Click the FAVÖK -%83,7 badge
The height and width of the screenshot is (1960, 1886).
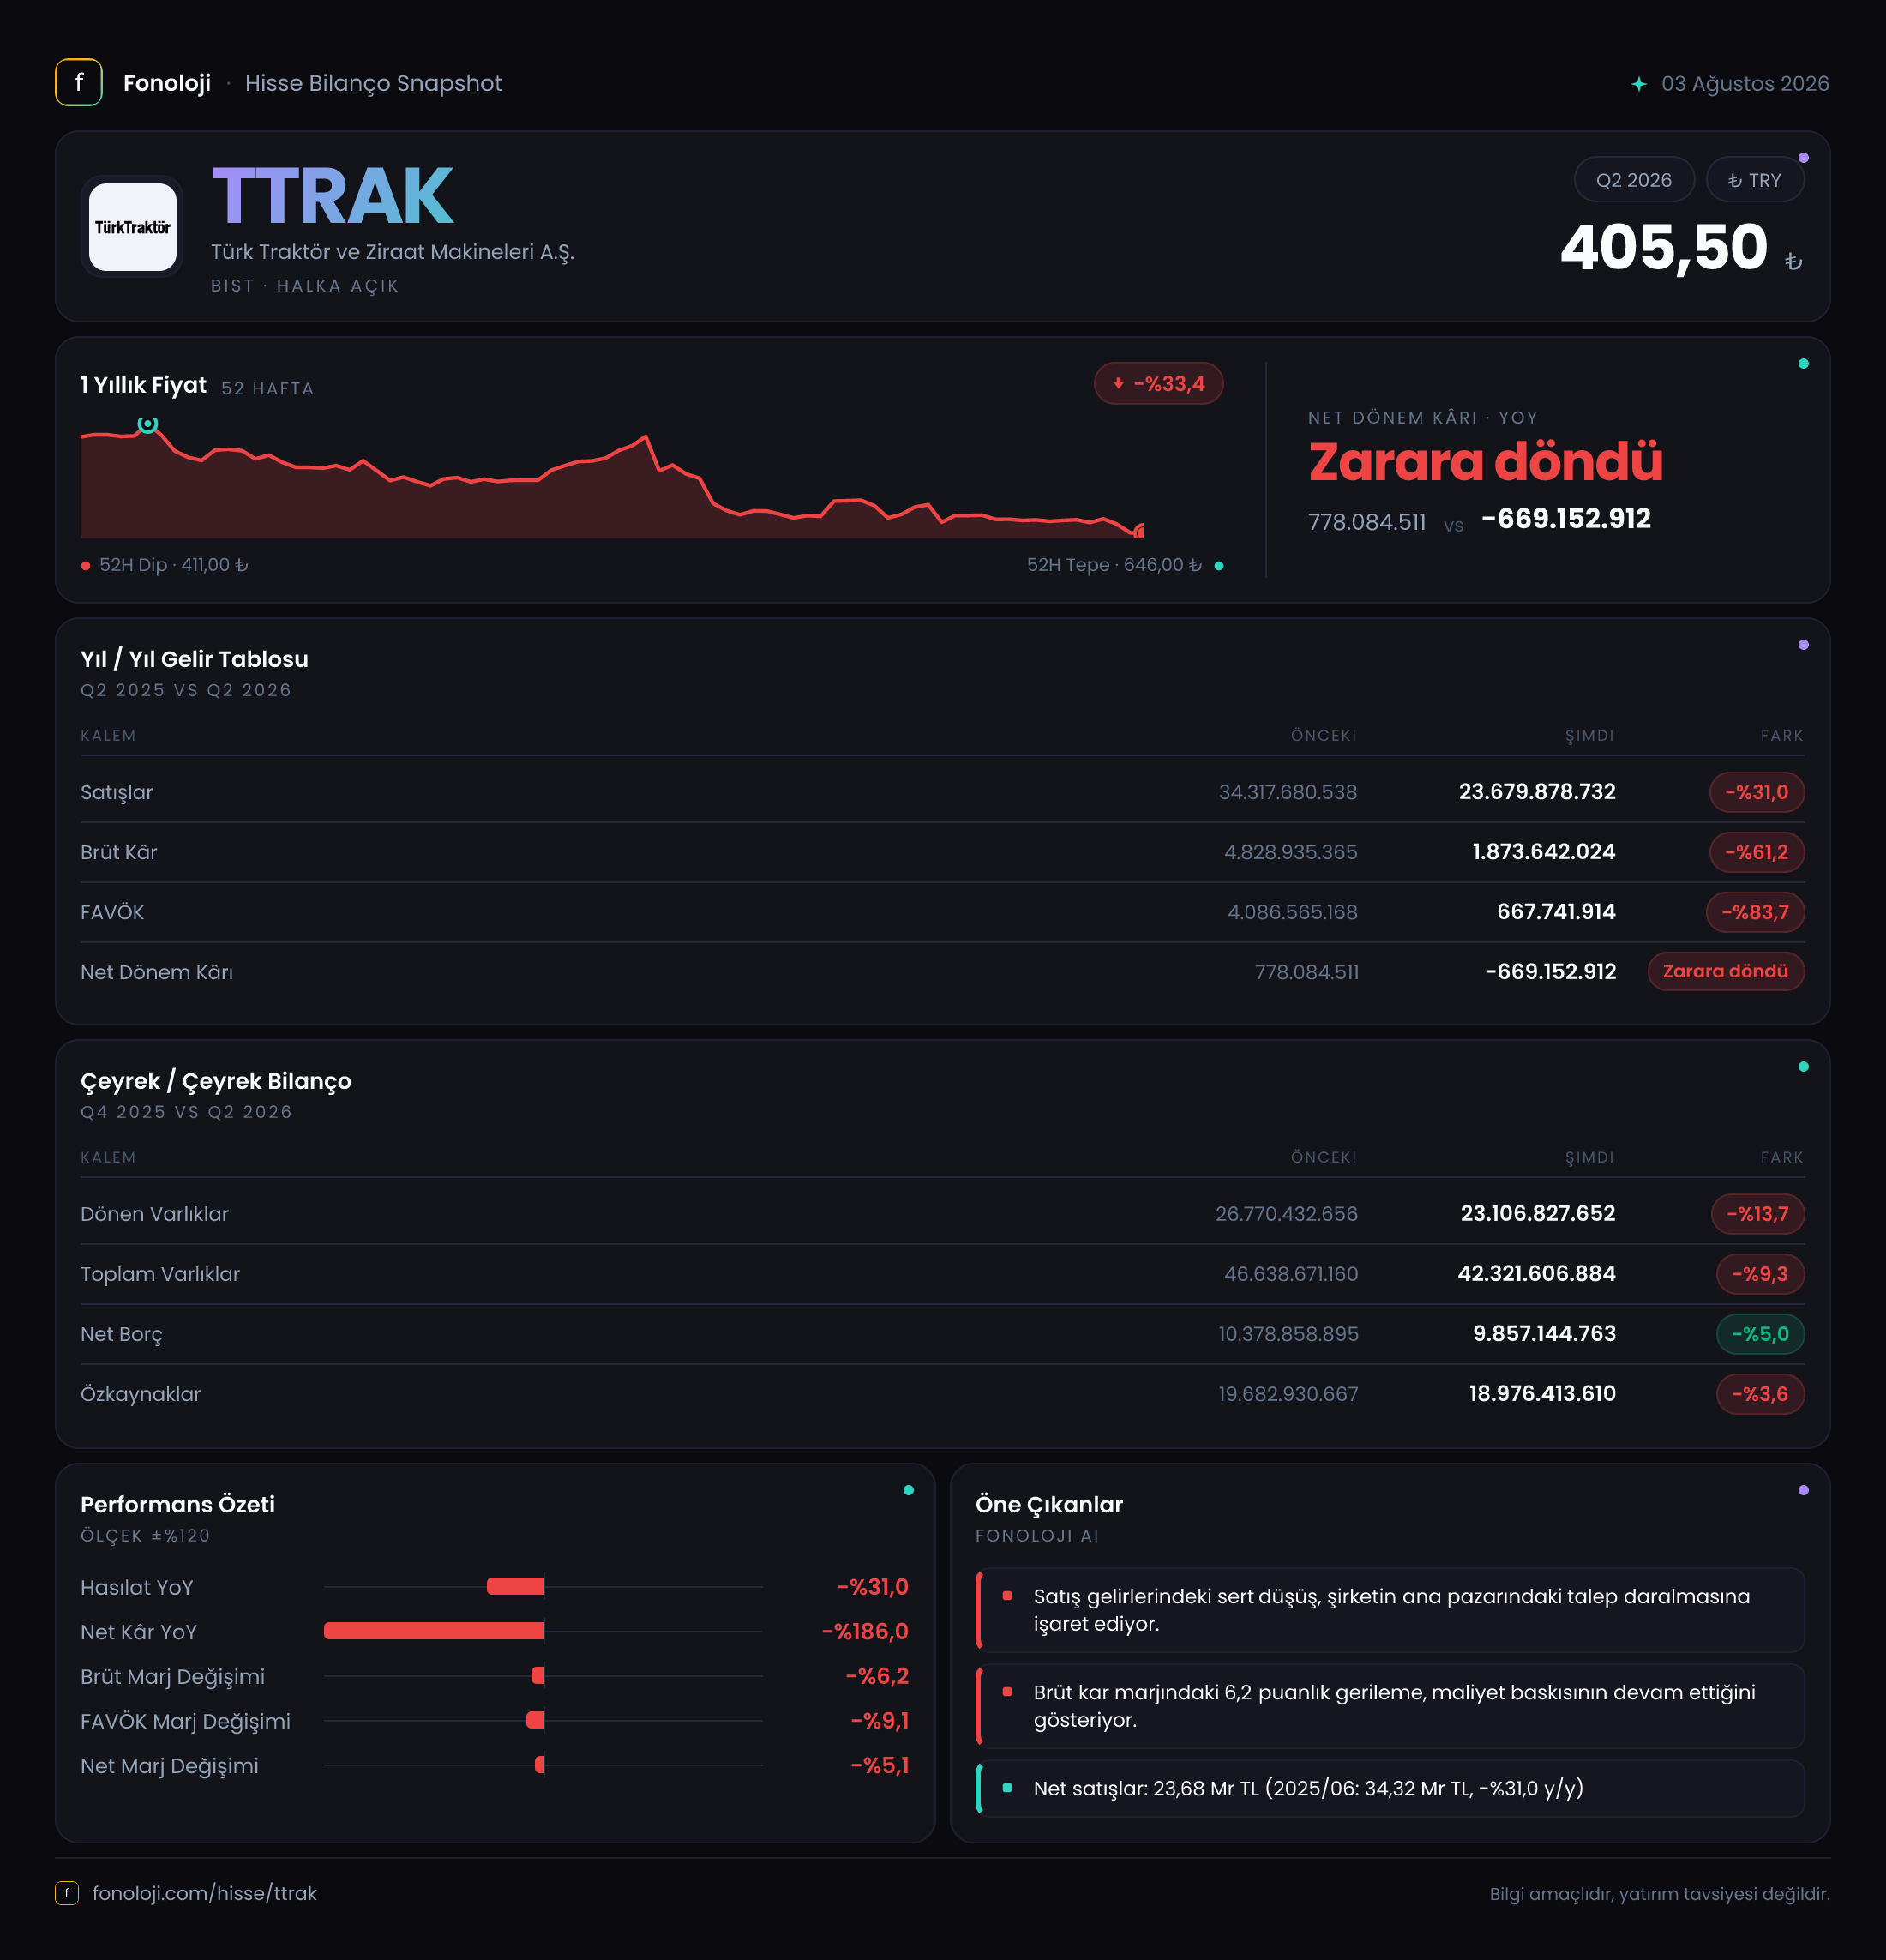click(x=1755, y=912)
